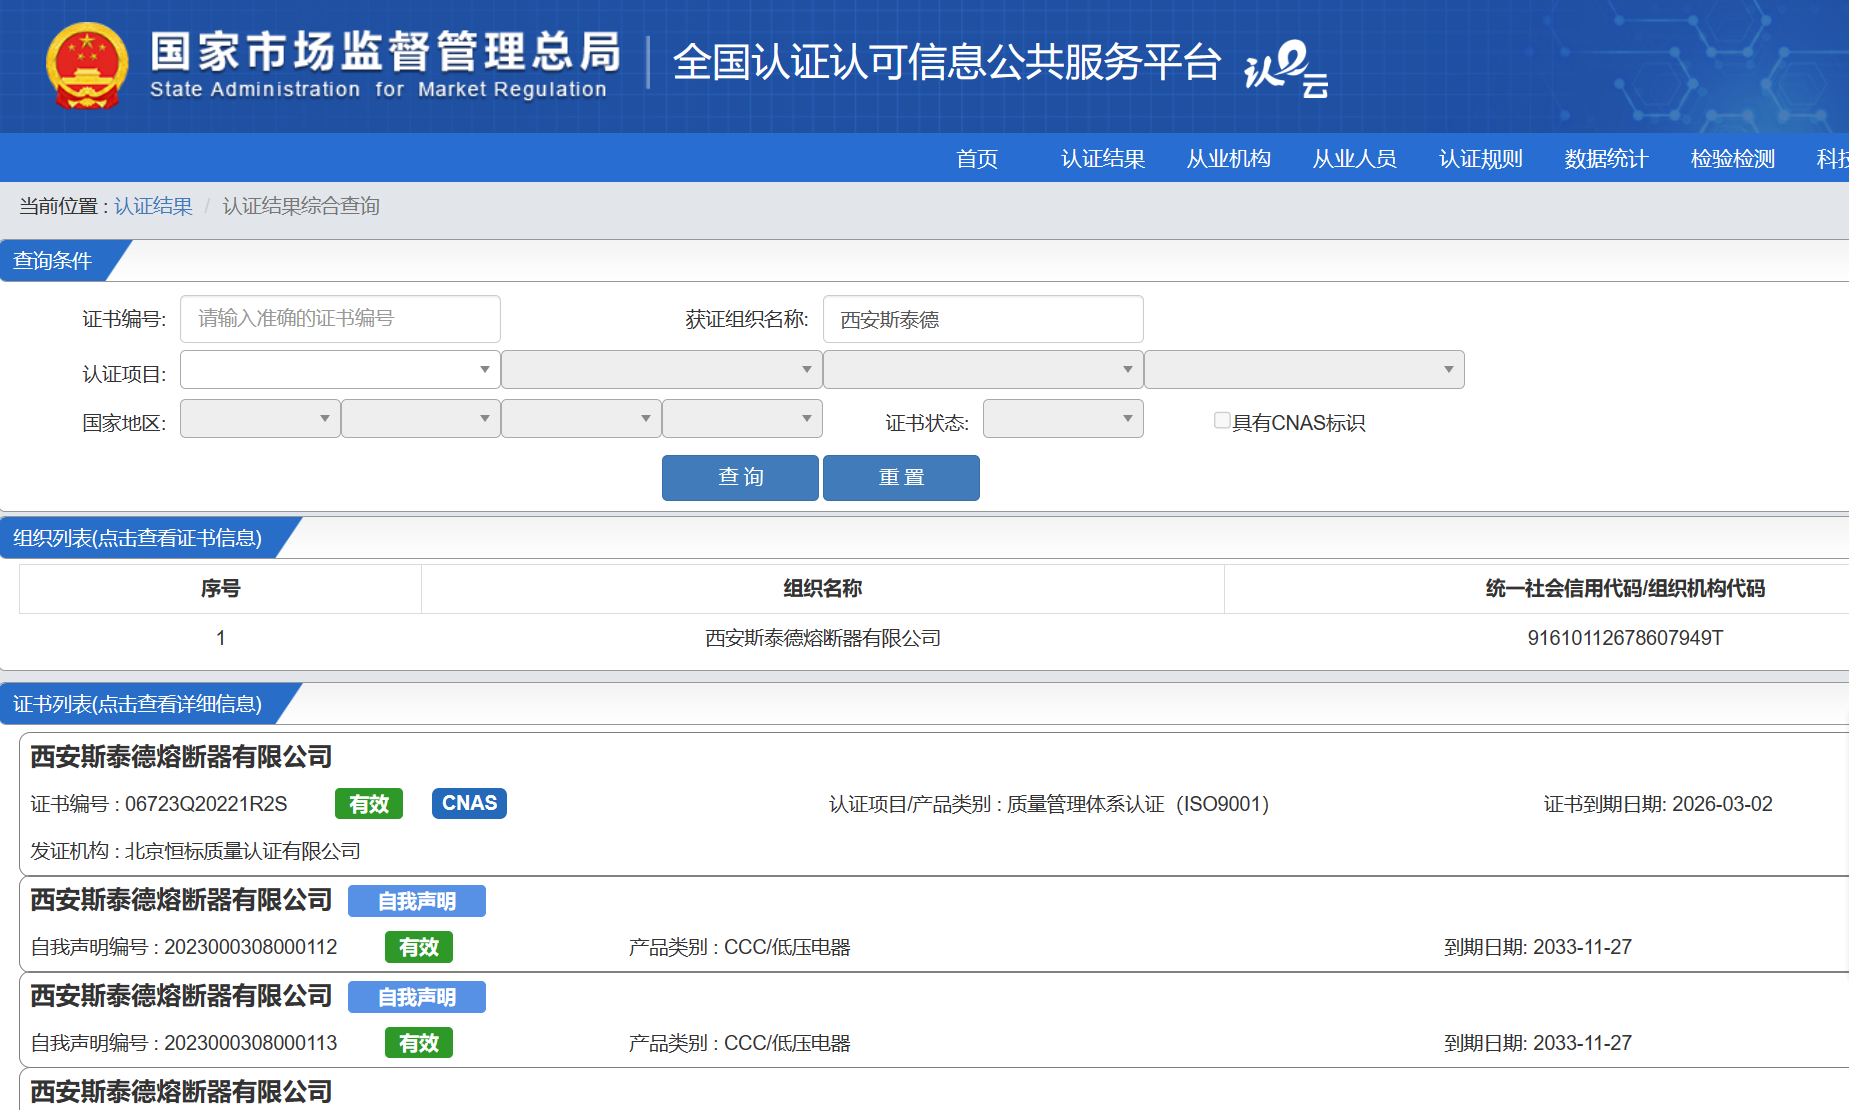This screenshot has width=1849, height=1110.
Task: Expand the first 认证项目 dropdown
Action: pyautogui.click(x=340, y=370)
